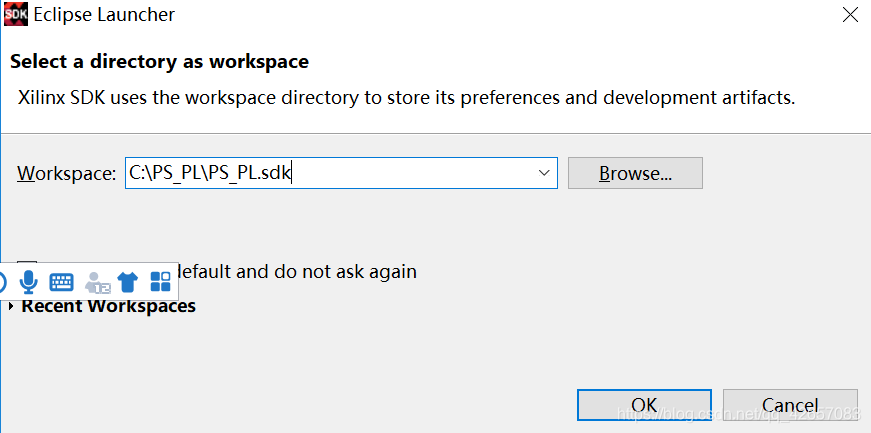Open the Workspace path dropdown arrow
871x433 pixels.
click(x=544, y=173)
